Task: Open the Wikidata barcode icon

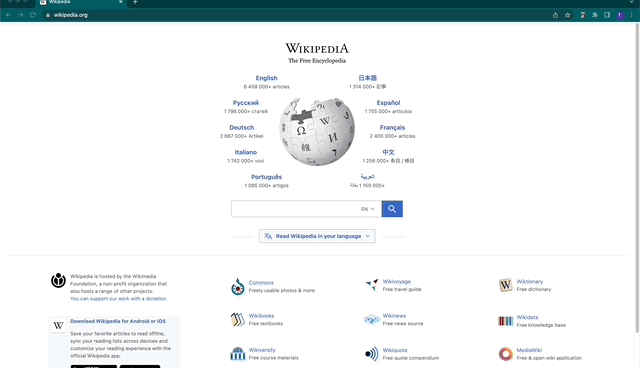Action: [x=505, y=321]
